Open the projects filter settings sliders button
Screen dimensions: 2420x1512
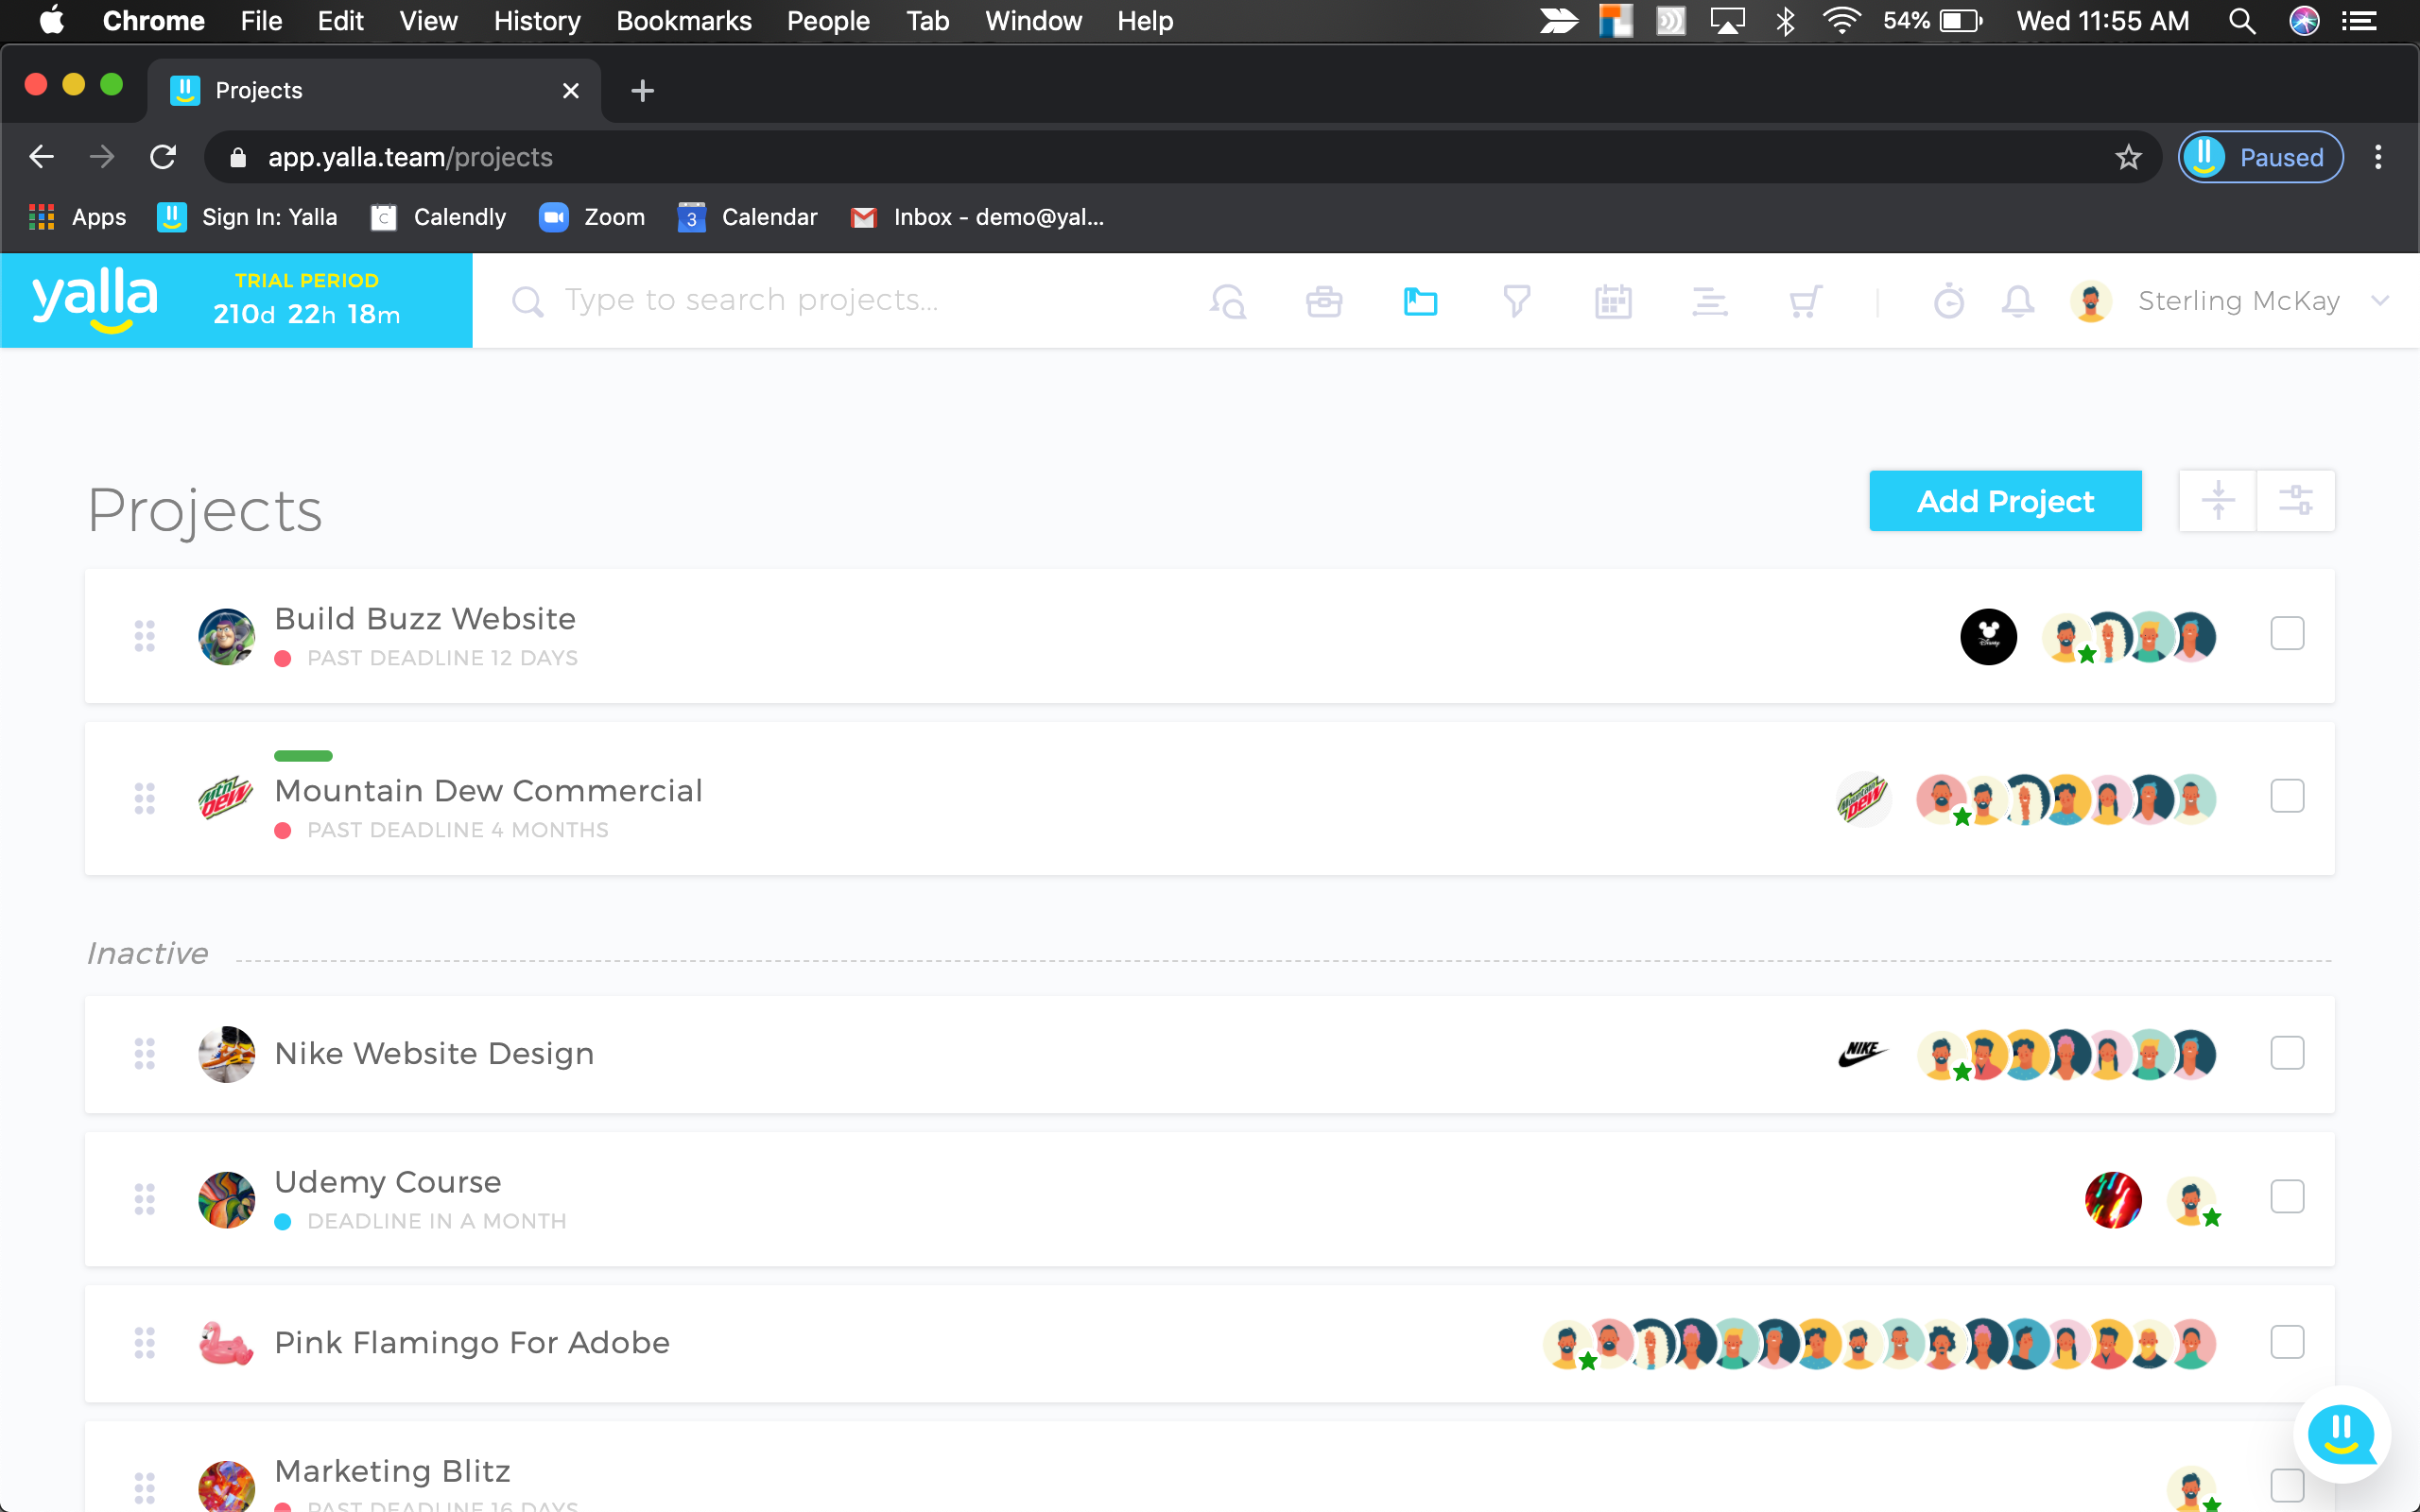(2295, 500)
